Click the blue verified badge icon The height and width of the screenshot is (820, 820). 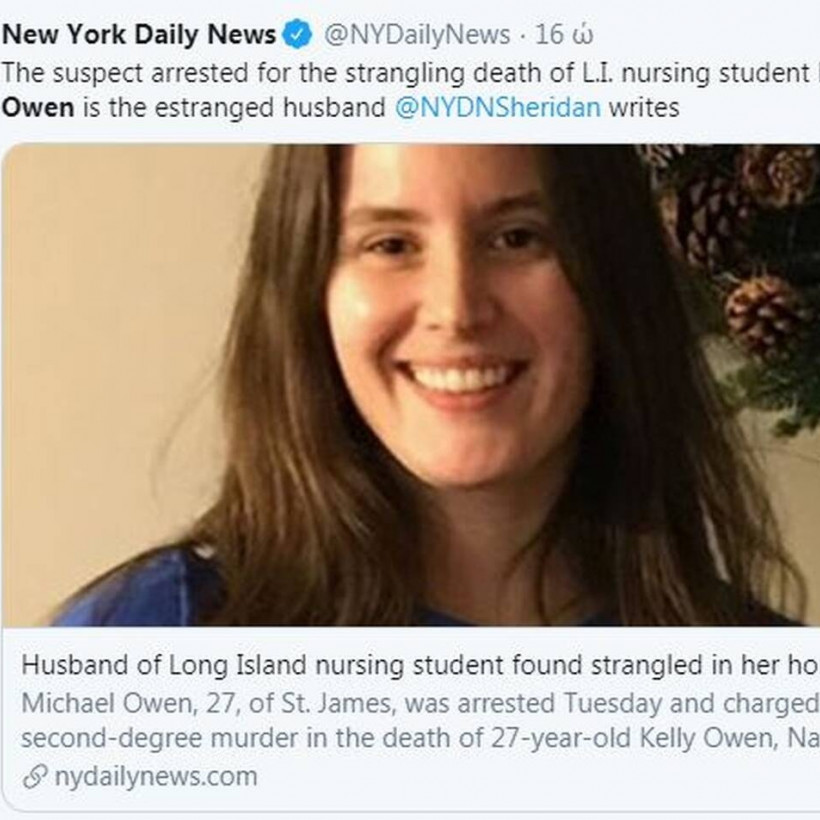(x=297, y=35)
